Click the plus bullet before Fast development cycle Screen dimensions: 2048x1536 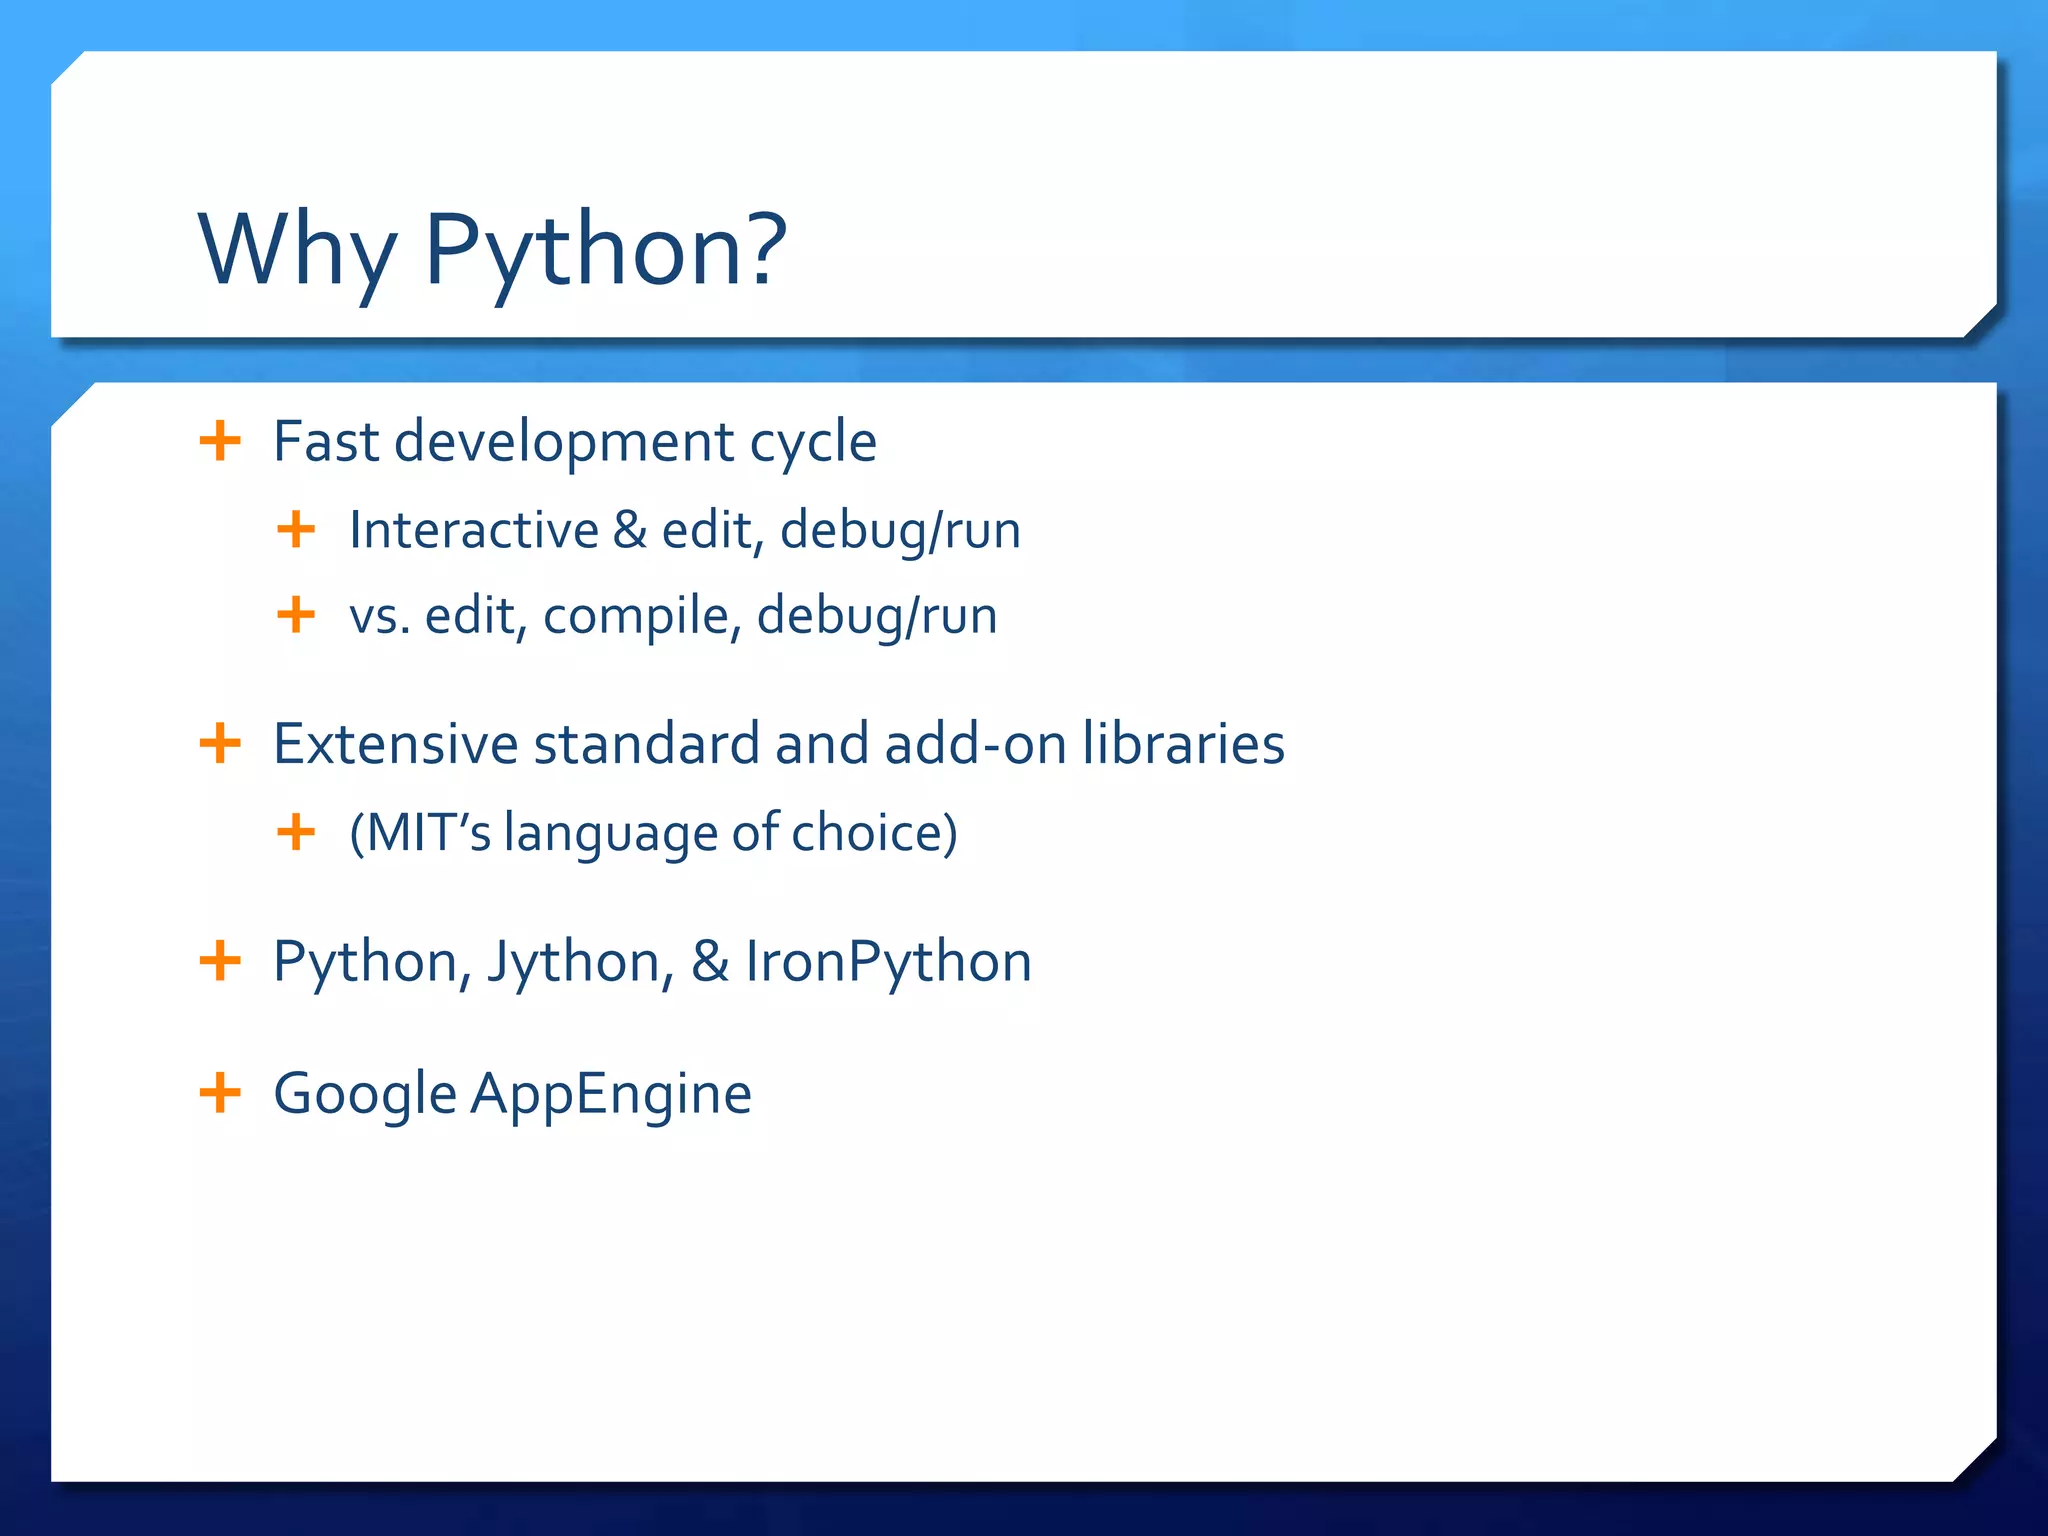[x=220, y=441]
